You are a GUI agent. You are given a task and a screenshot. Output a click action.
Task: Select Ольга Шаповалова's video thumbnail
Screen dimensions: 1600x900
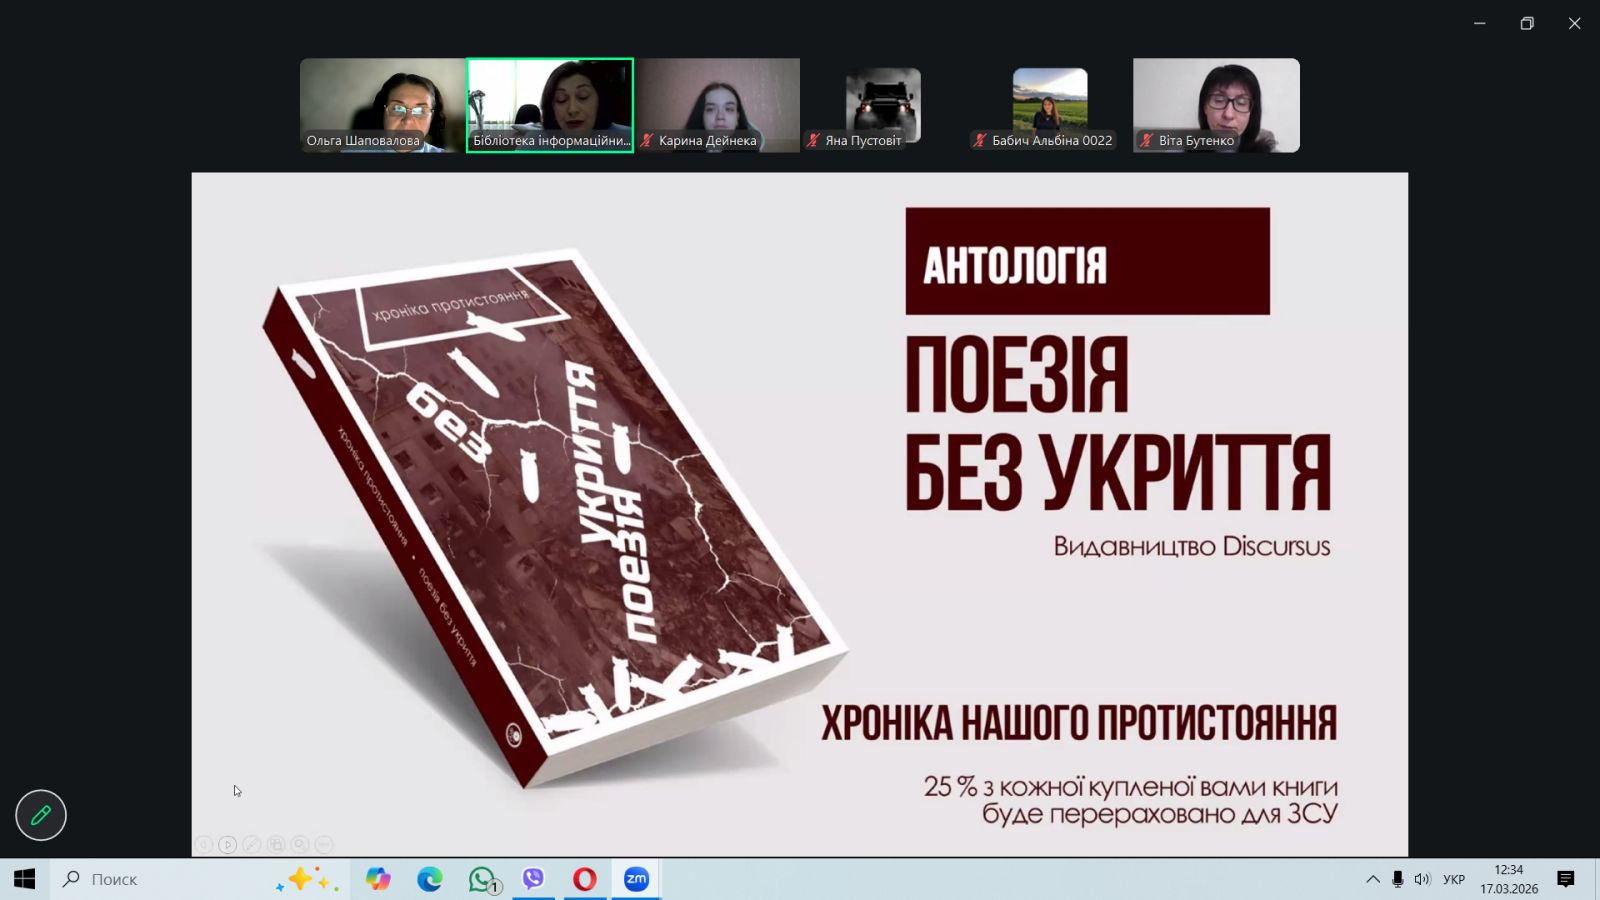[382, 104]
